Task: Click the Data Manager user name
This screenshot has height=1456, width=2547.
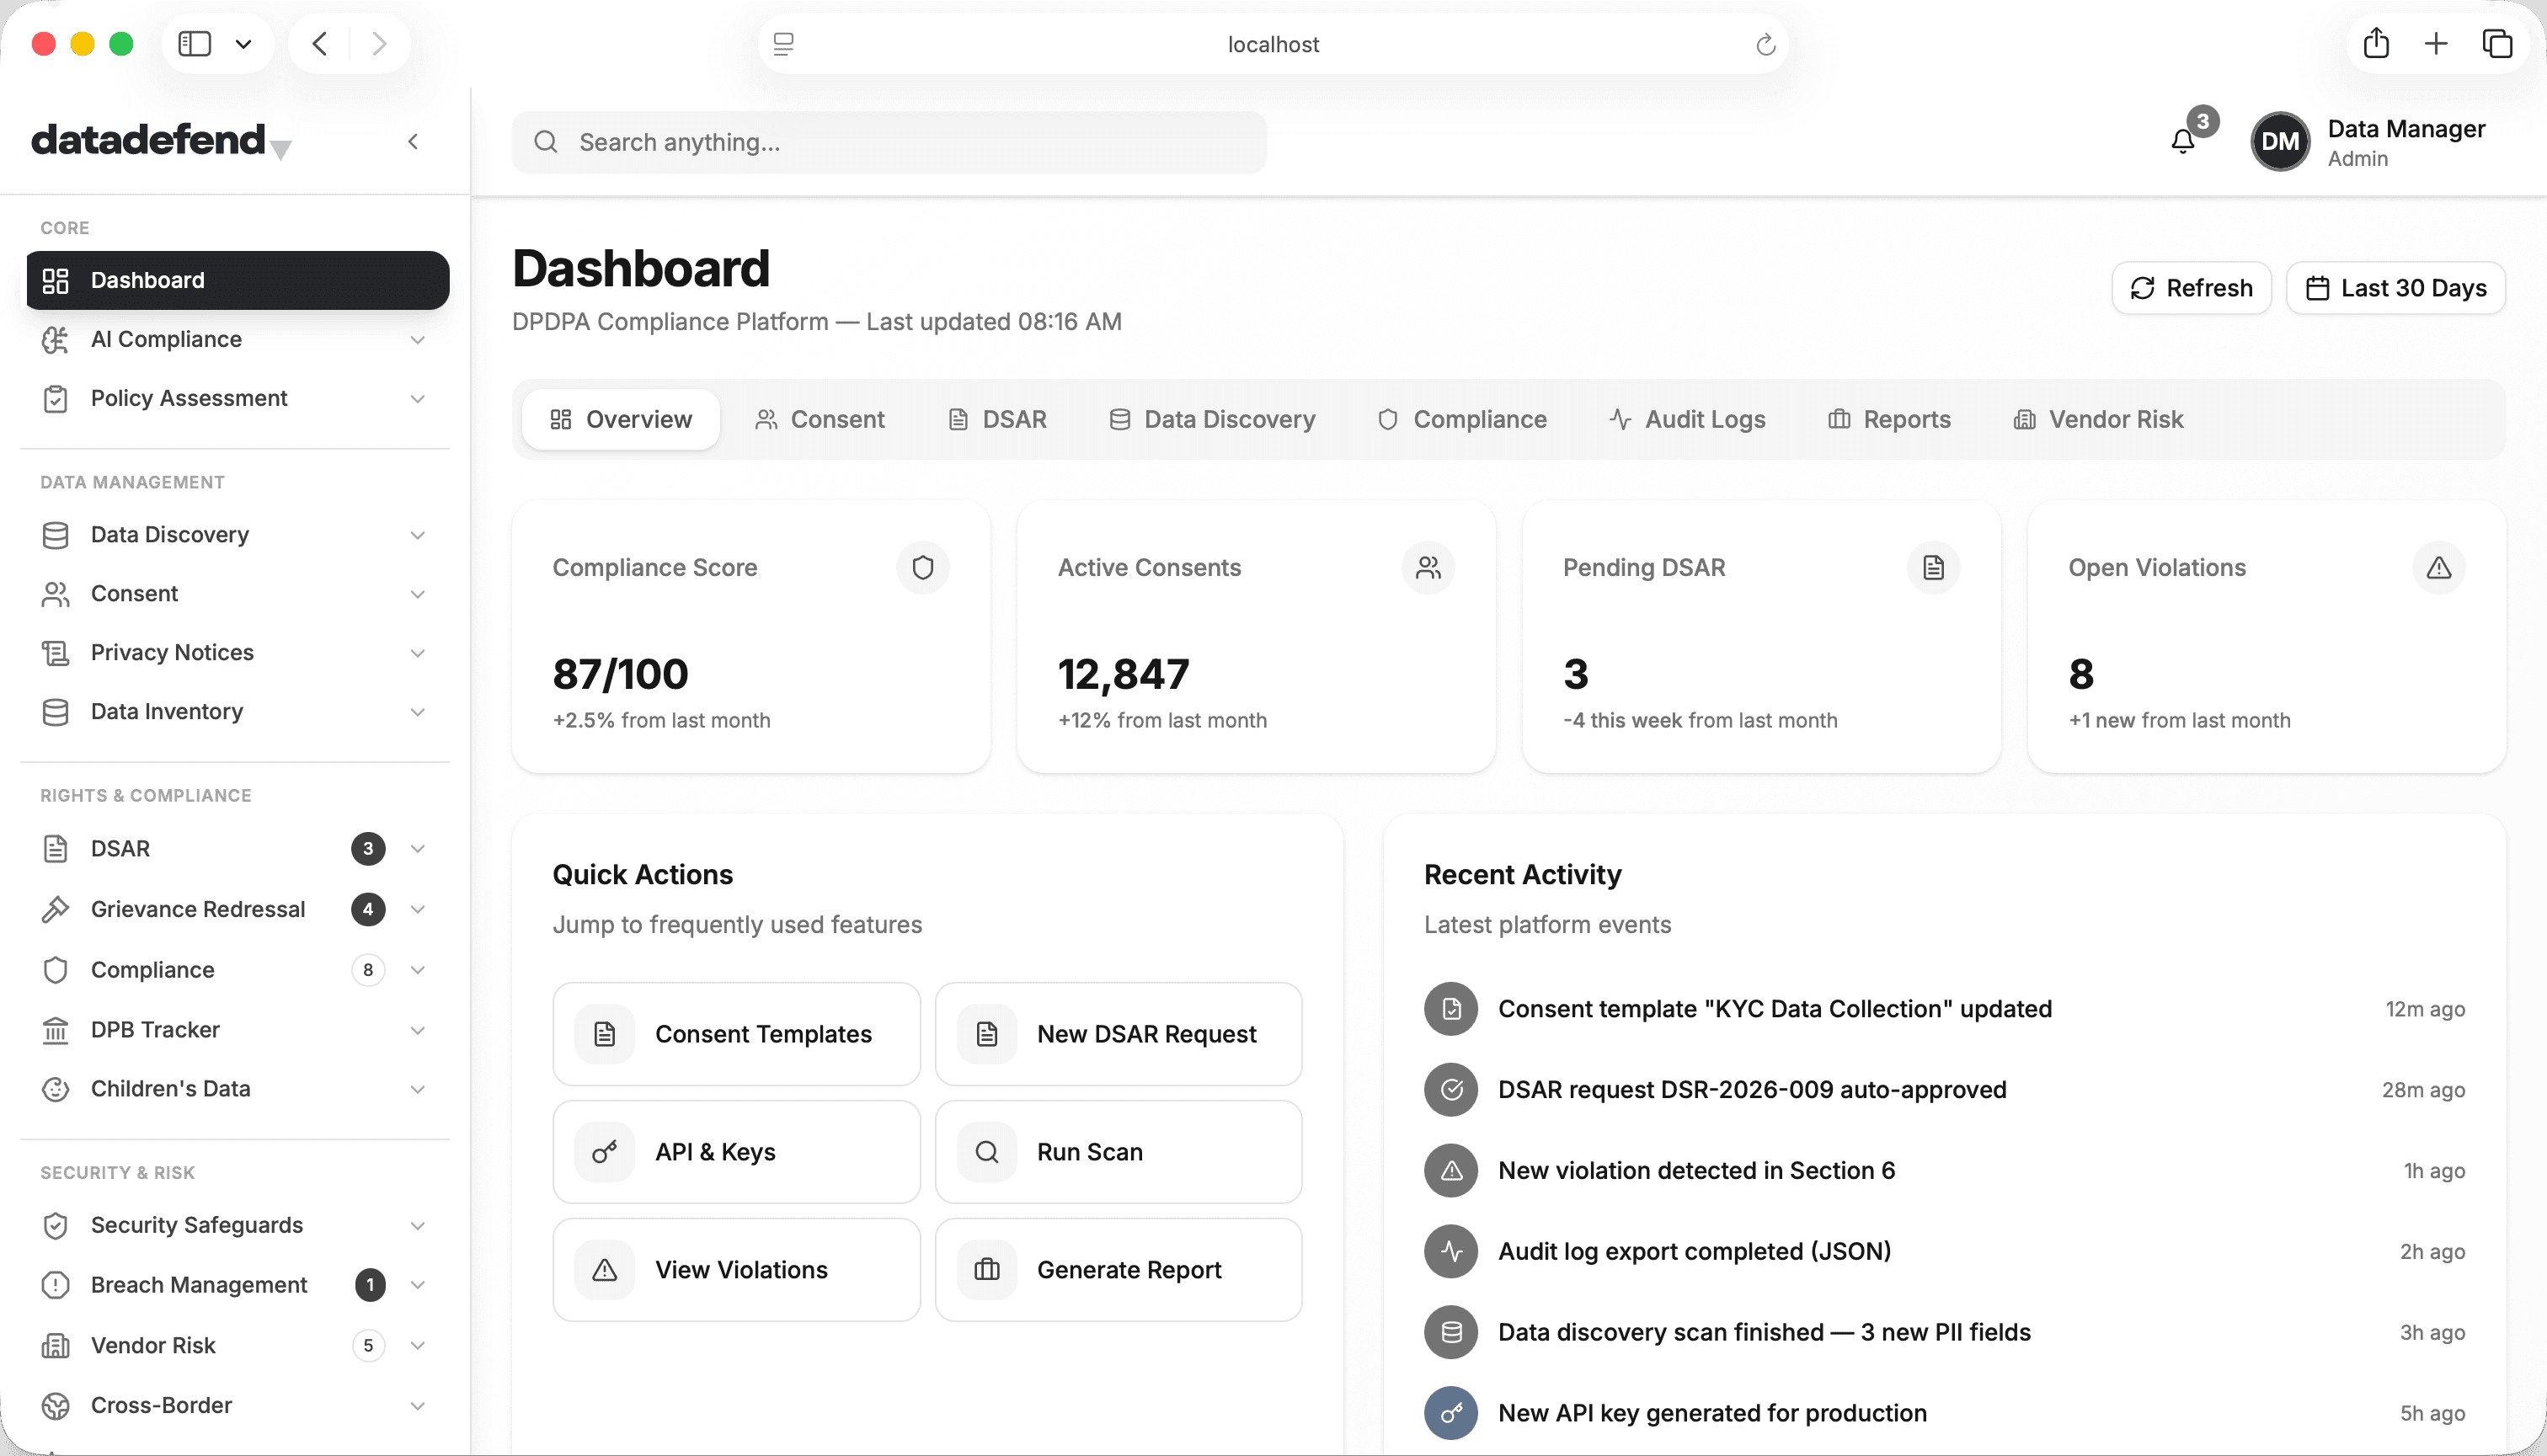Action: [x=2406, y=129]
